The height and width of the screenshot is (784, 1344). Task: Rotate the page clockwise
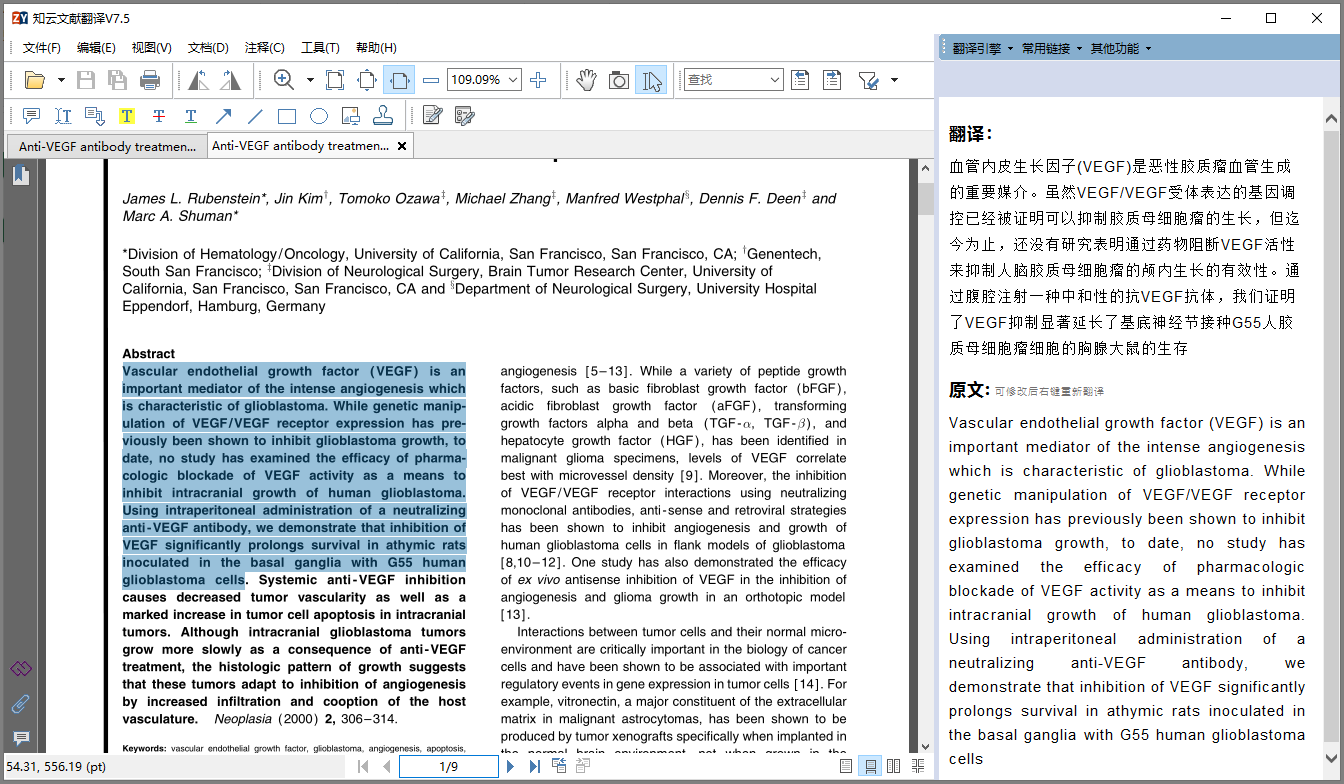231,80
